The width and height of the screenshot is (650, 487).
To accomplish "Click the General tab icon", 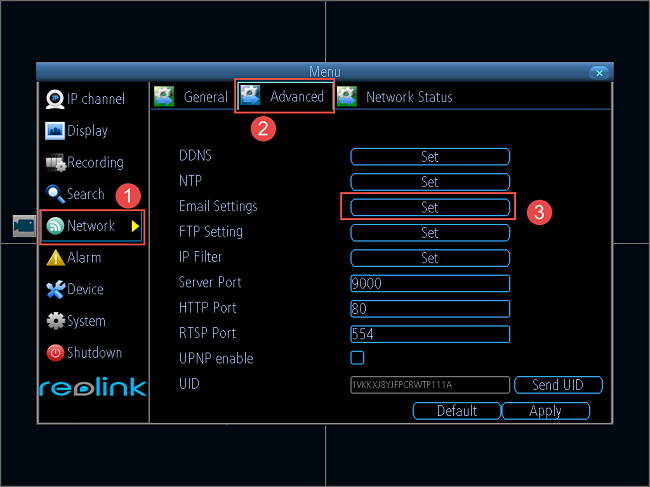I will 164,97.
